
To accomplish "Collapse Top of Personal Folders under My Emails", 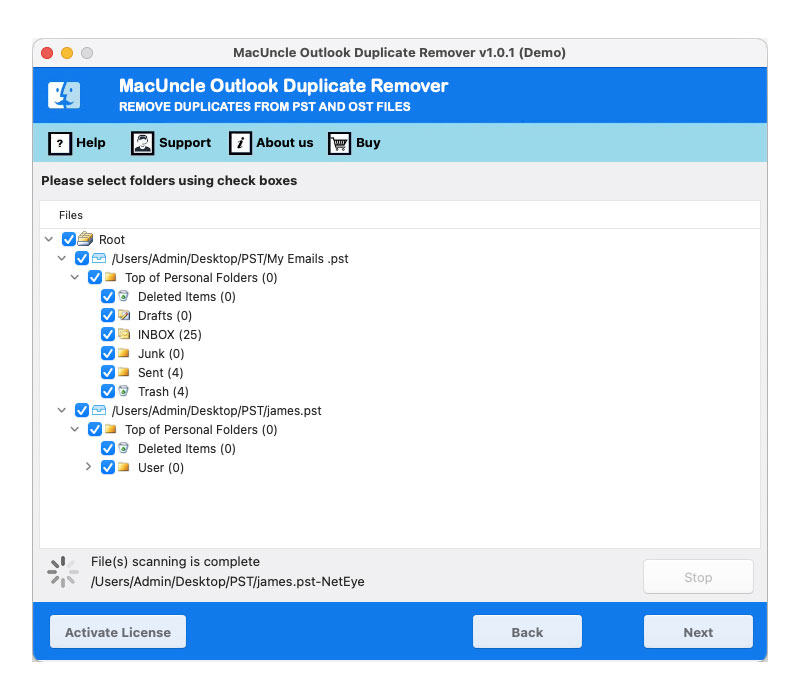I will pyautogui.click(x=74, y=277).
